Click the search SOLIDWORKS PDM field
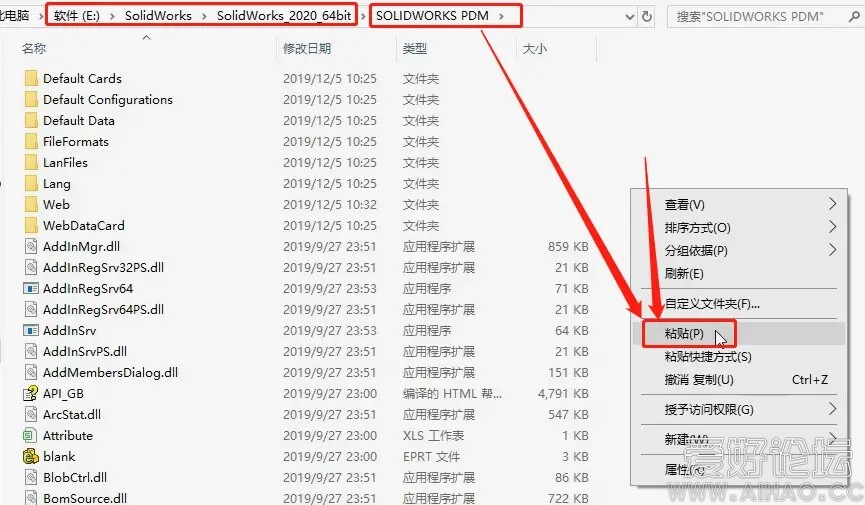This screenshot has height=505, width=865. click(x=760, y=16)
